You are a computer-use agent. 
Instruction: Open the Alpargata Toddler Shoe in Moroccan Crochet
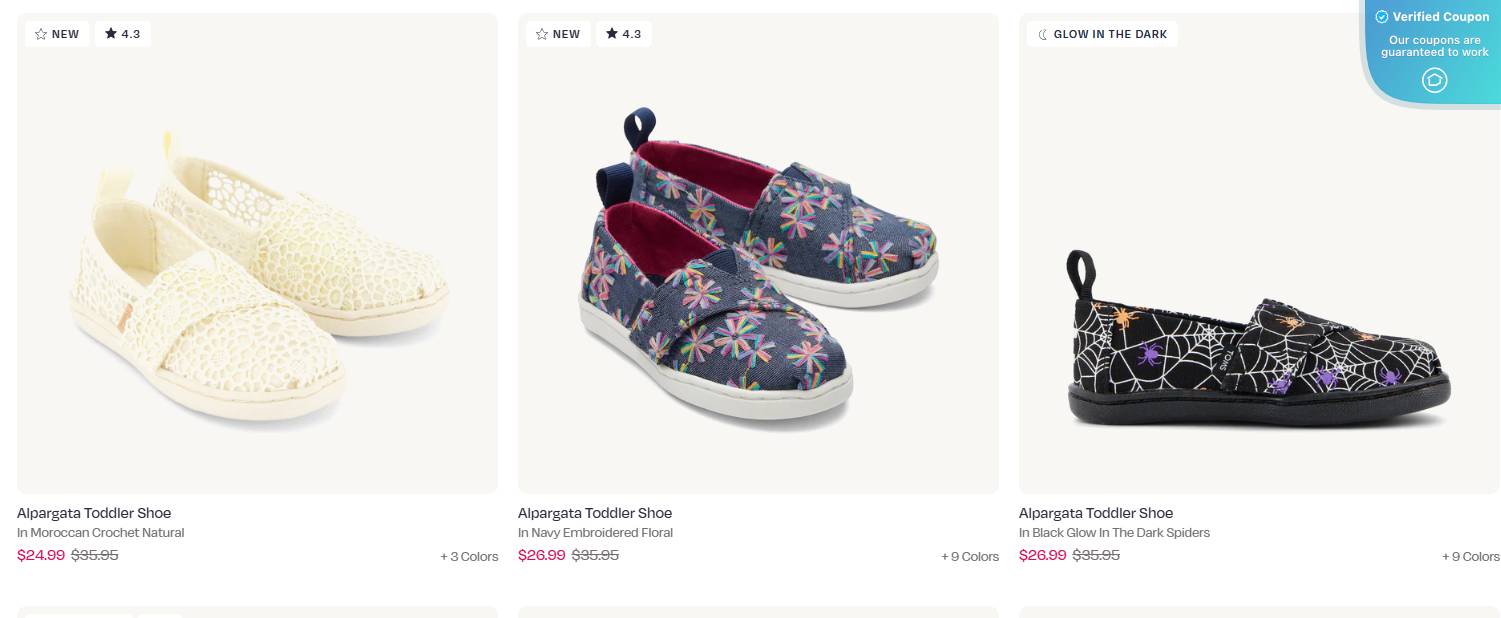[94, 512]
